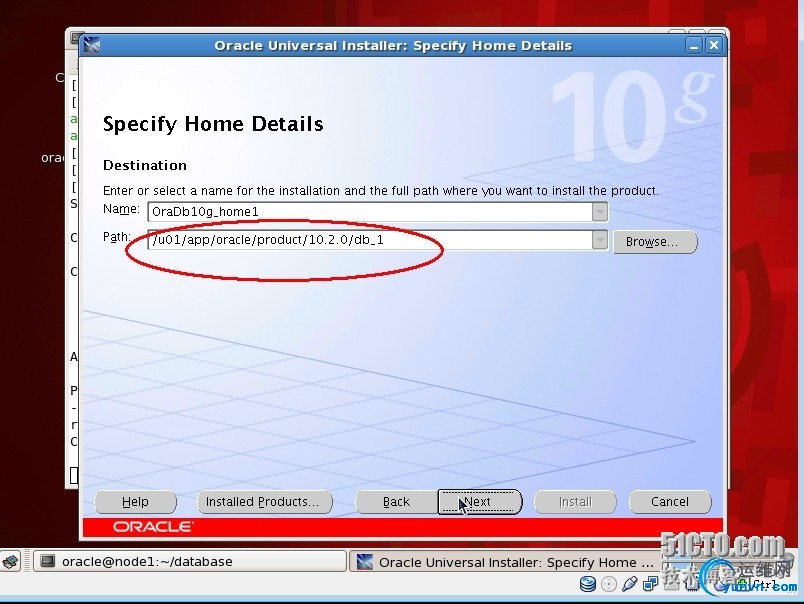This screenshot has height=604, width=804.
Task: Click the greyed-out Install button
Action: pyautogui.click(x=575, y=501)
